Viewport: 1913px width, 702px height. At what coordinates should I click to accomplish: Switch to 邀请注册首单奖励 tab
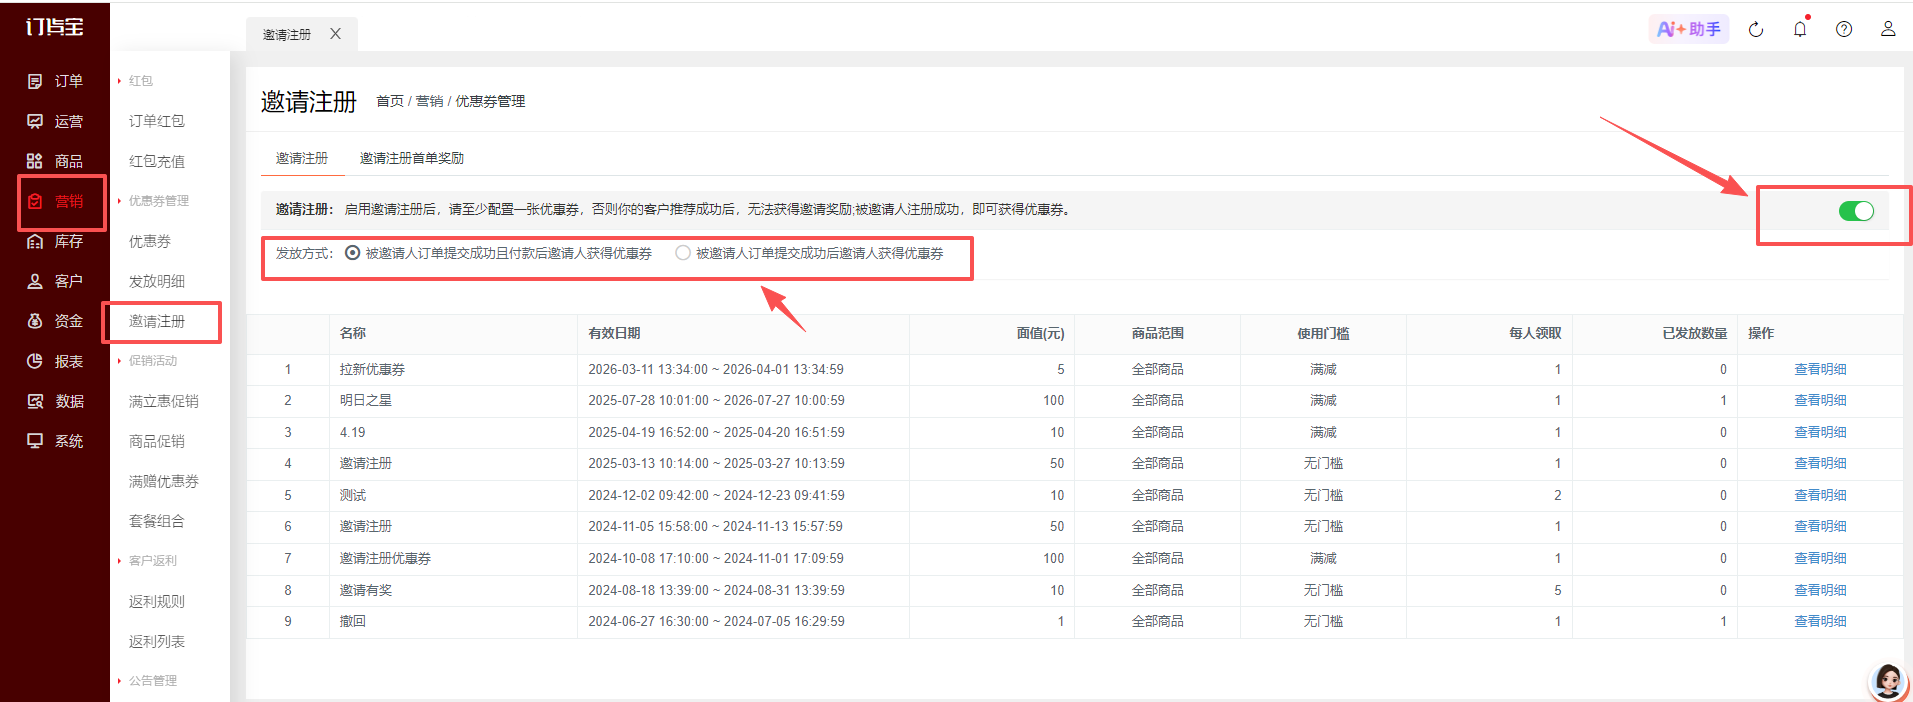click(x=412, y=158)
